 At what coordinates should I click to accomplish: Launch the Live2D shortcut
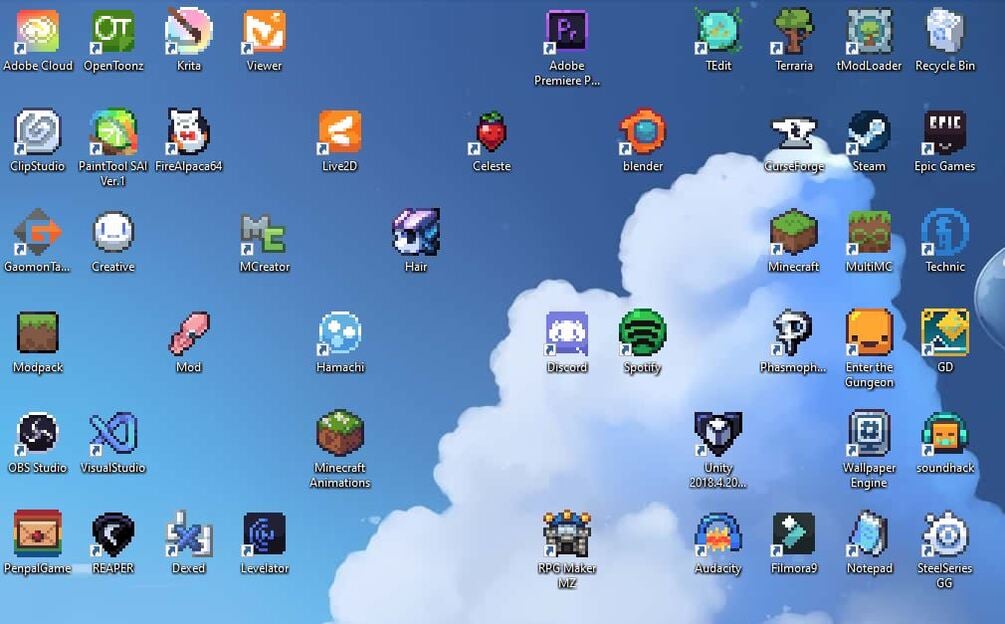click(340, 132)
